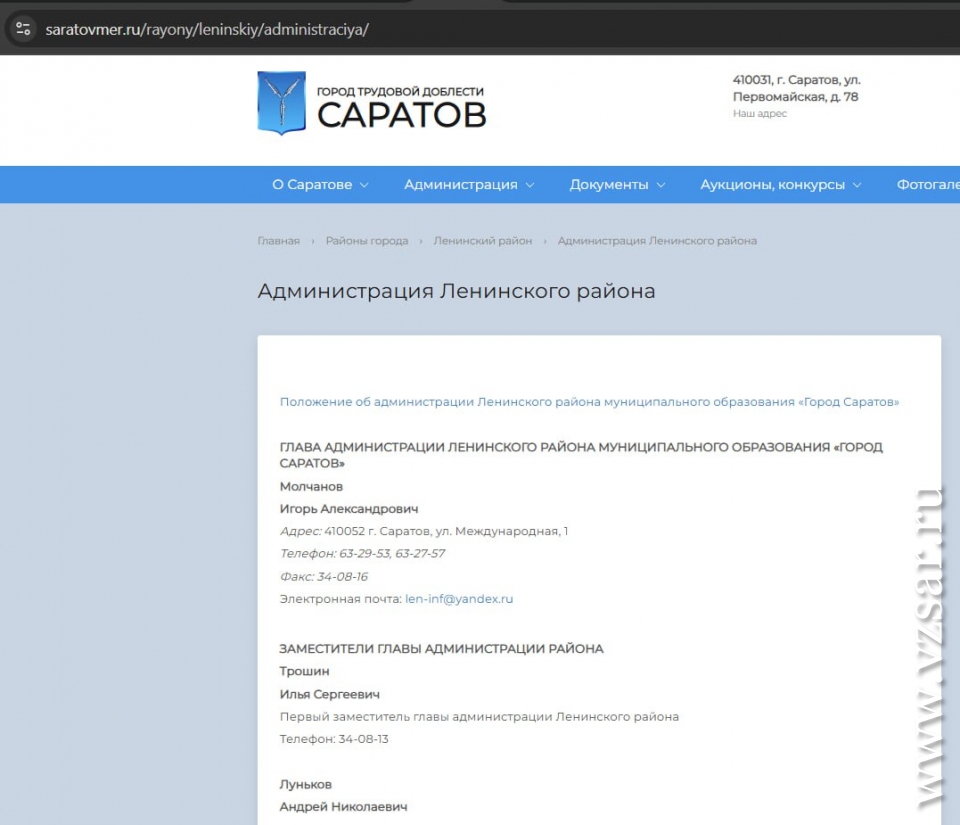Click breadcrumb Администрация Ленинского района
Image resolution: width=960 pixels, height=825 pixels.
tap(657, 241)
